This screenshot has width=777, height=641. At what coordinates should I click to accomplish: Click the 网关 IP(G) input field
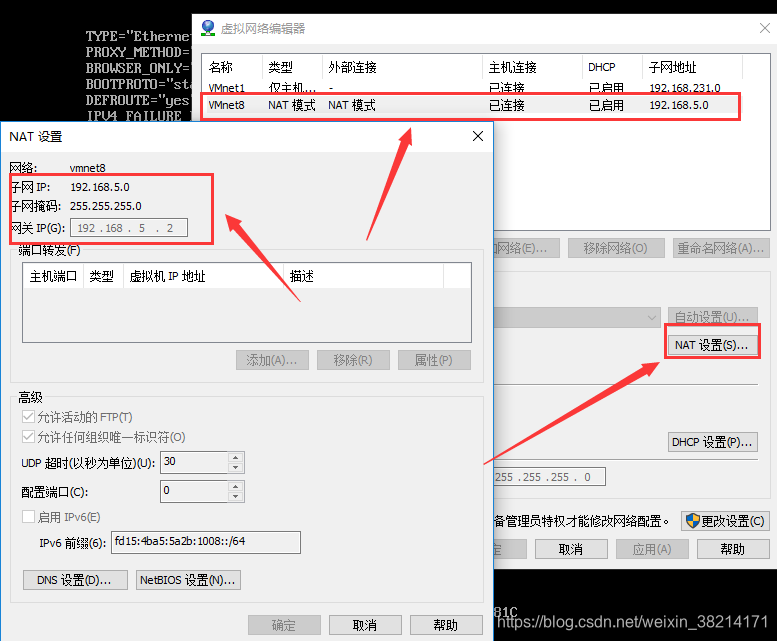coord(129,228)
